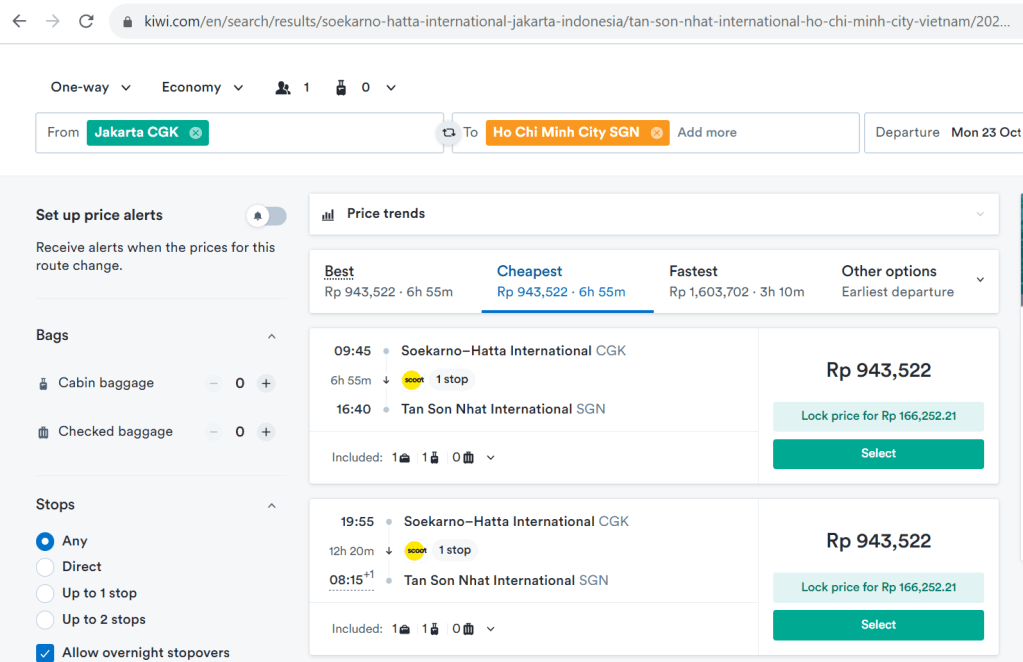Lock price on the 19:55 flight
The width and height of the screenshot is (1023, 662).
(878, 587)
